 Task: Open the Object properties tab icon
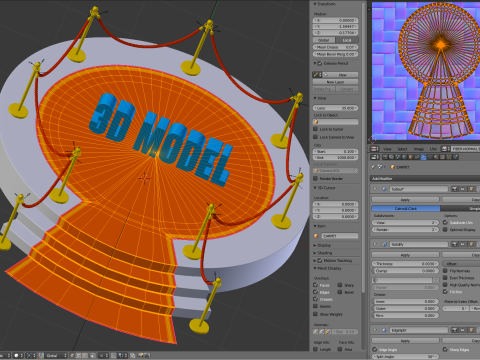[410, 157]
